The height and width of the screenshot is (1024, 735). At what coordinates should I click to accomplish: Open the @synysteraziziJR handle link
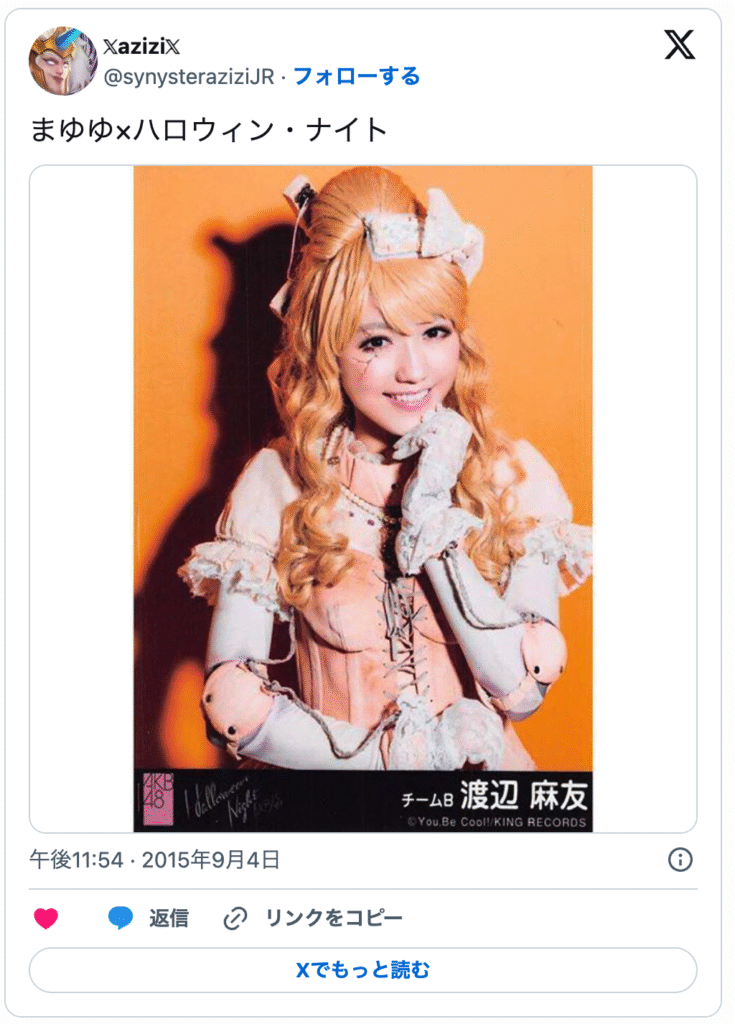tap(189, 77)
